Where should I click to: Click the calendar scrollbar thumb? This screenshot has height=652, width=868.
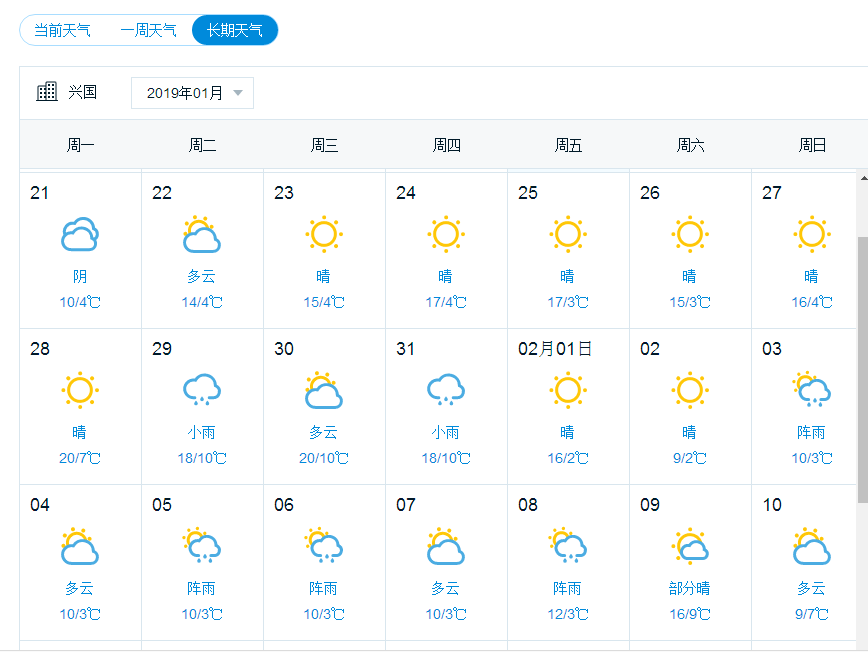point(862,370)
